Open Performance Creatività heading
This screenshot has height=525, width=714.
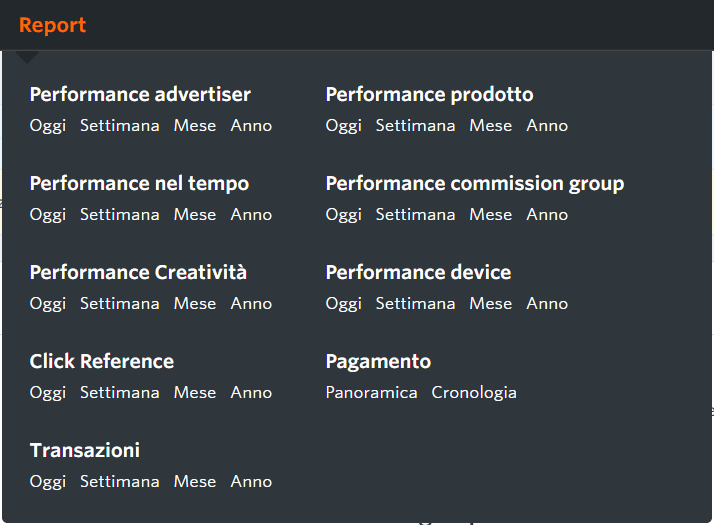pos(138,273)
